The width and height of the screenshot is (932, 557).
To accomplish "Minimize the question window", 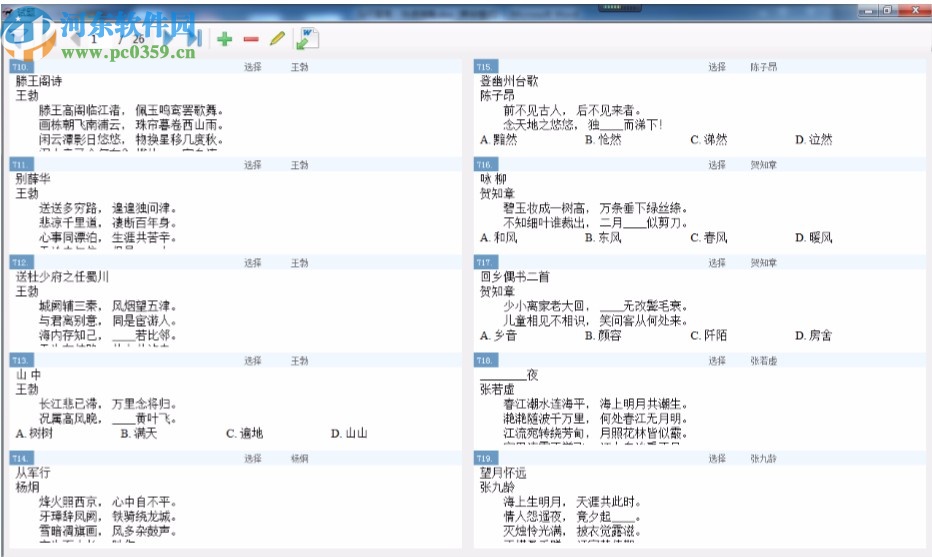I will tap(868, 11).
